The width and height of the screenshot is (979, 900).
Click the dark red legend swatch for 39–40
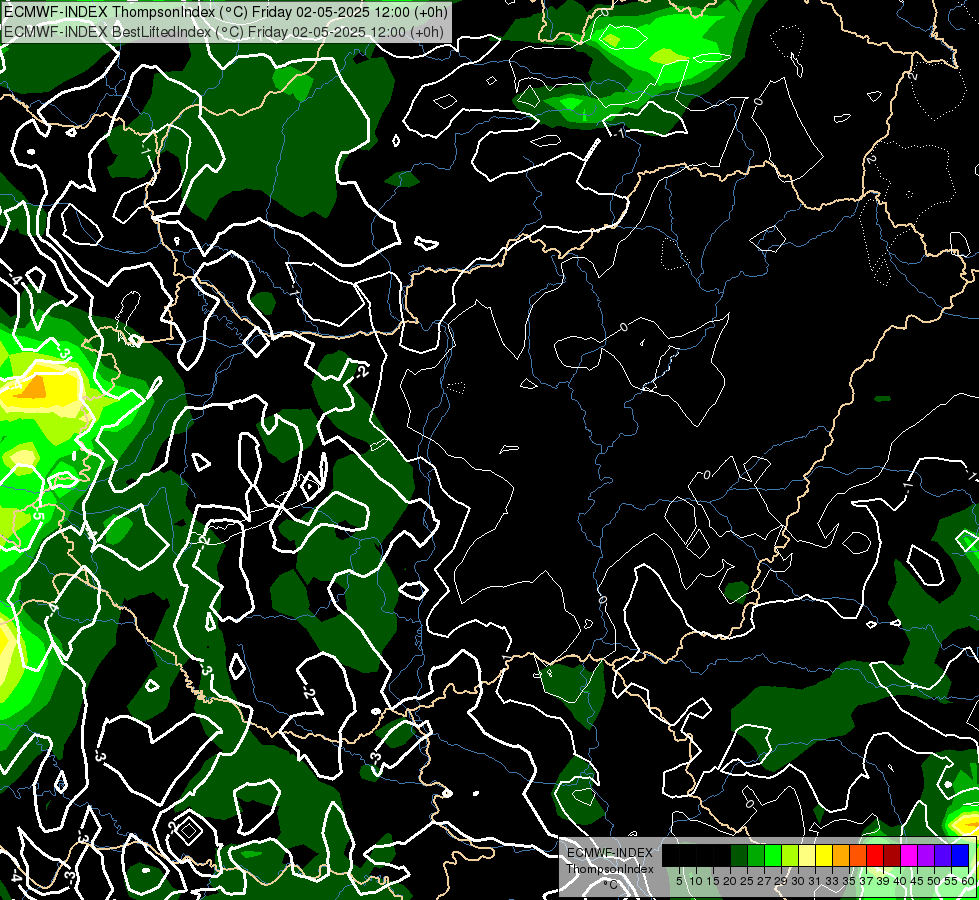[x=892, y=855]
